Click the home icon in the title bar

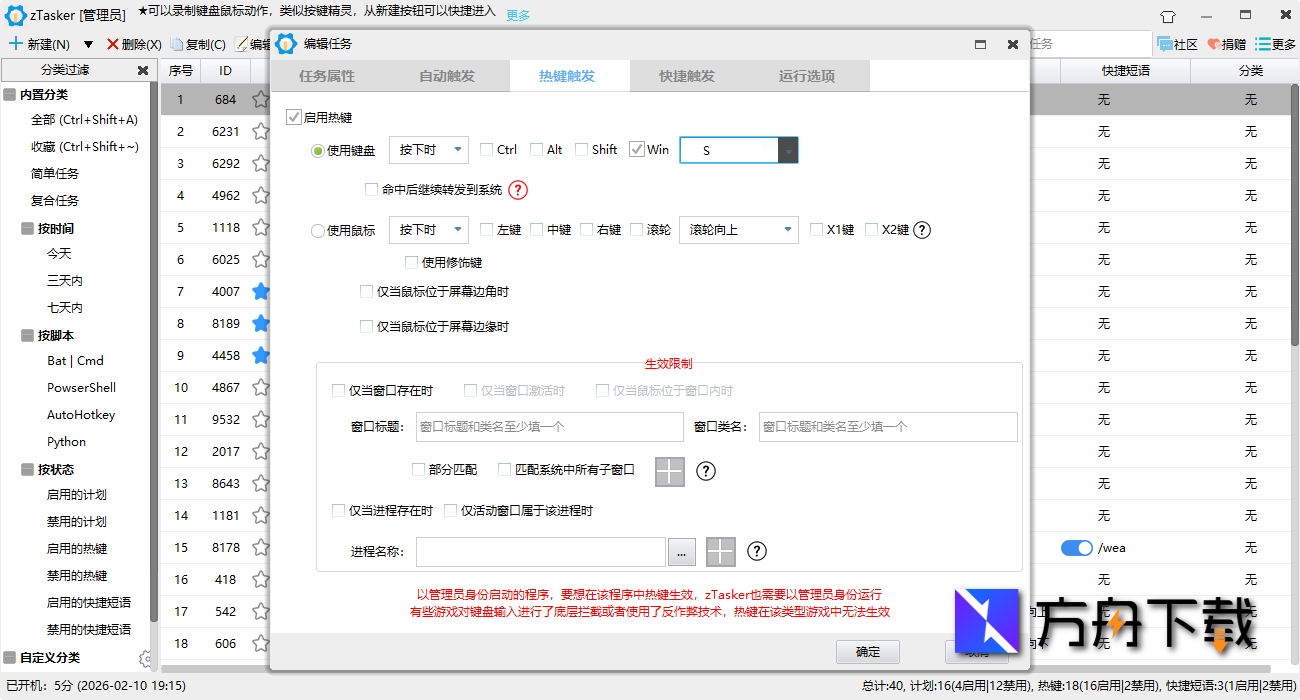point(1167,15)
